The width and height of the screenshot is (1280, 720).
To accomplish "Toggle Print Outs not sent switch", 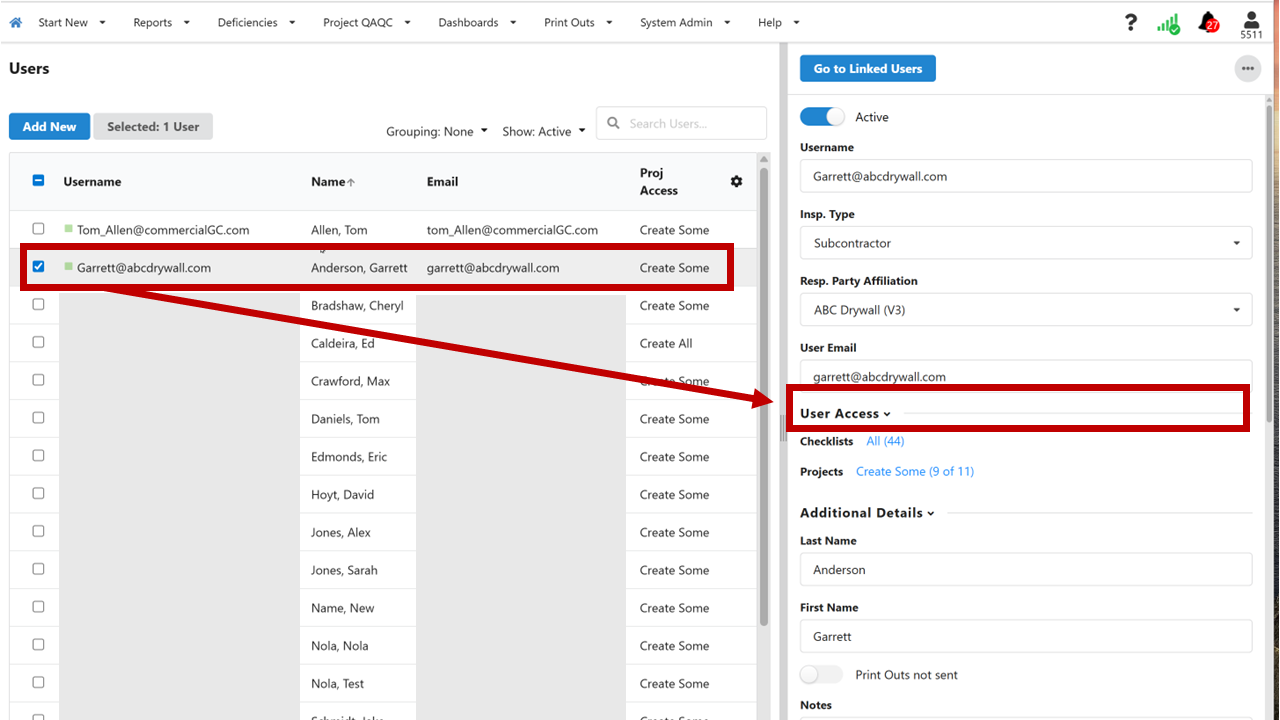I will [x=821, y=675].
